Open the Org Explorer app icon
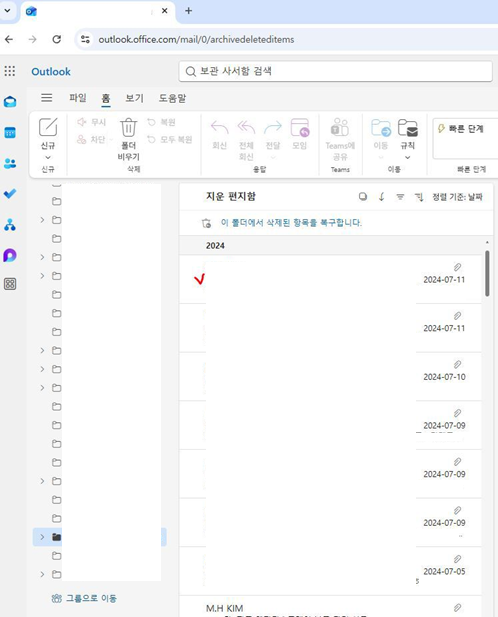 10,225
